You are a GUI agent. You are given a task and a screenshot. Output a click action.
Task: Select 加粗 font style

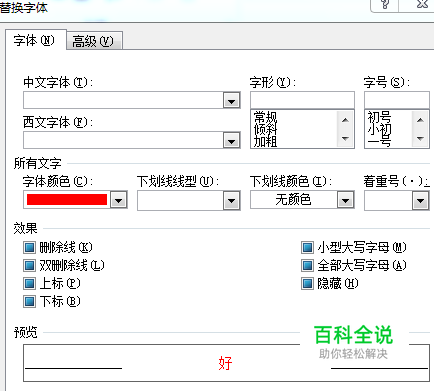click(265, 141)
